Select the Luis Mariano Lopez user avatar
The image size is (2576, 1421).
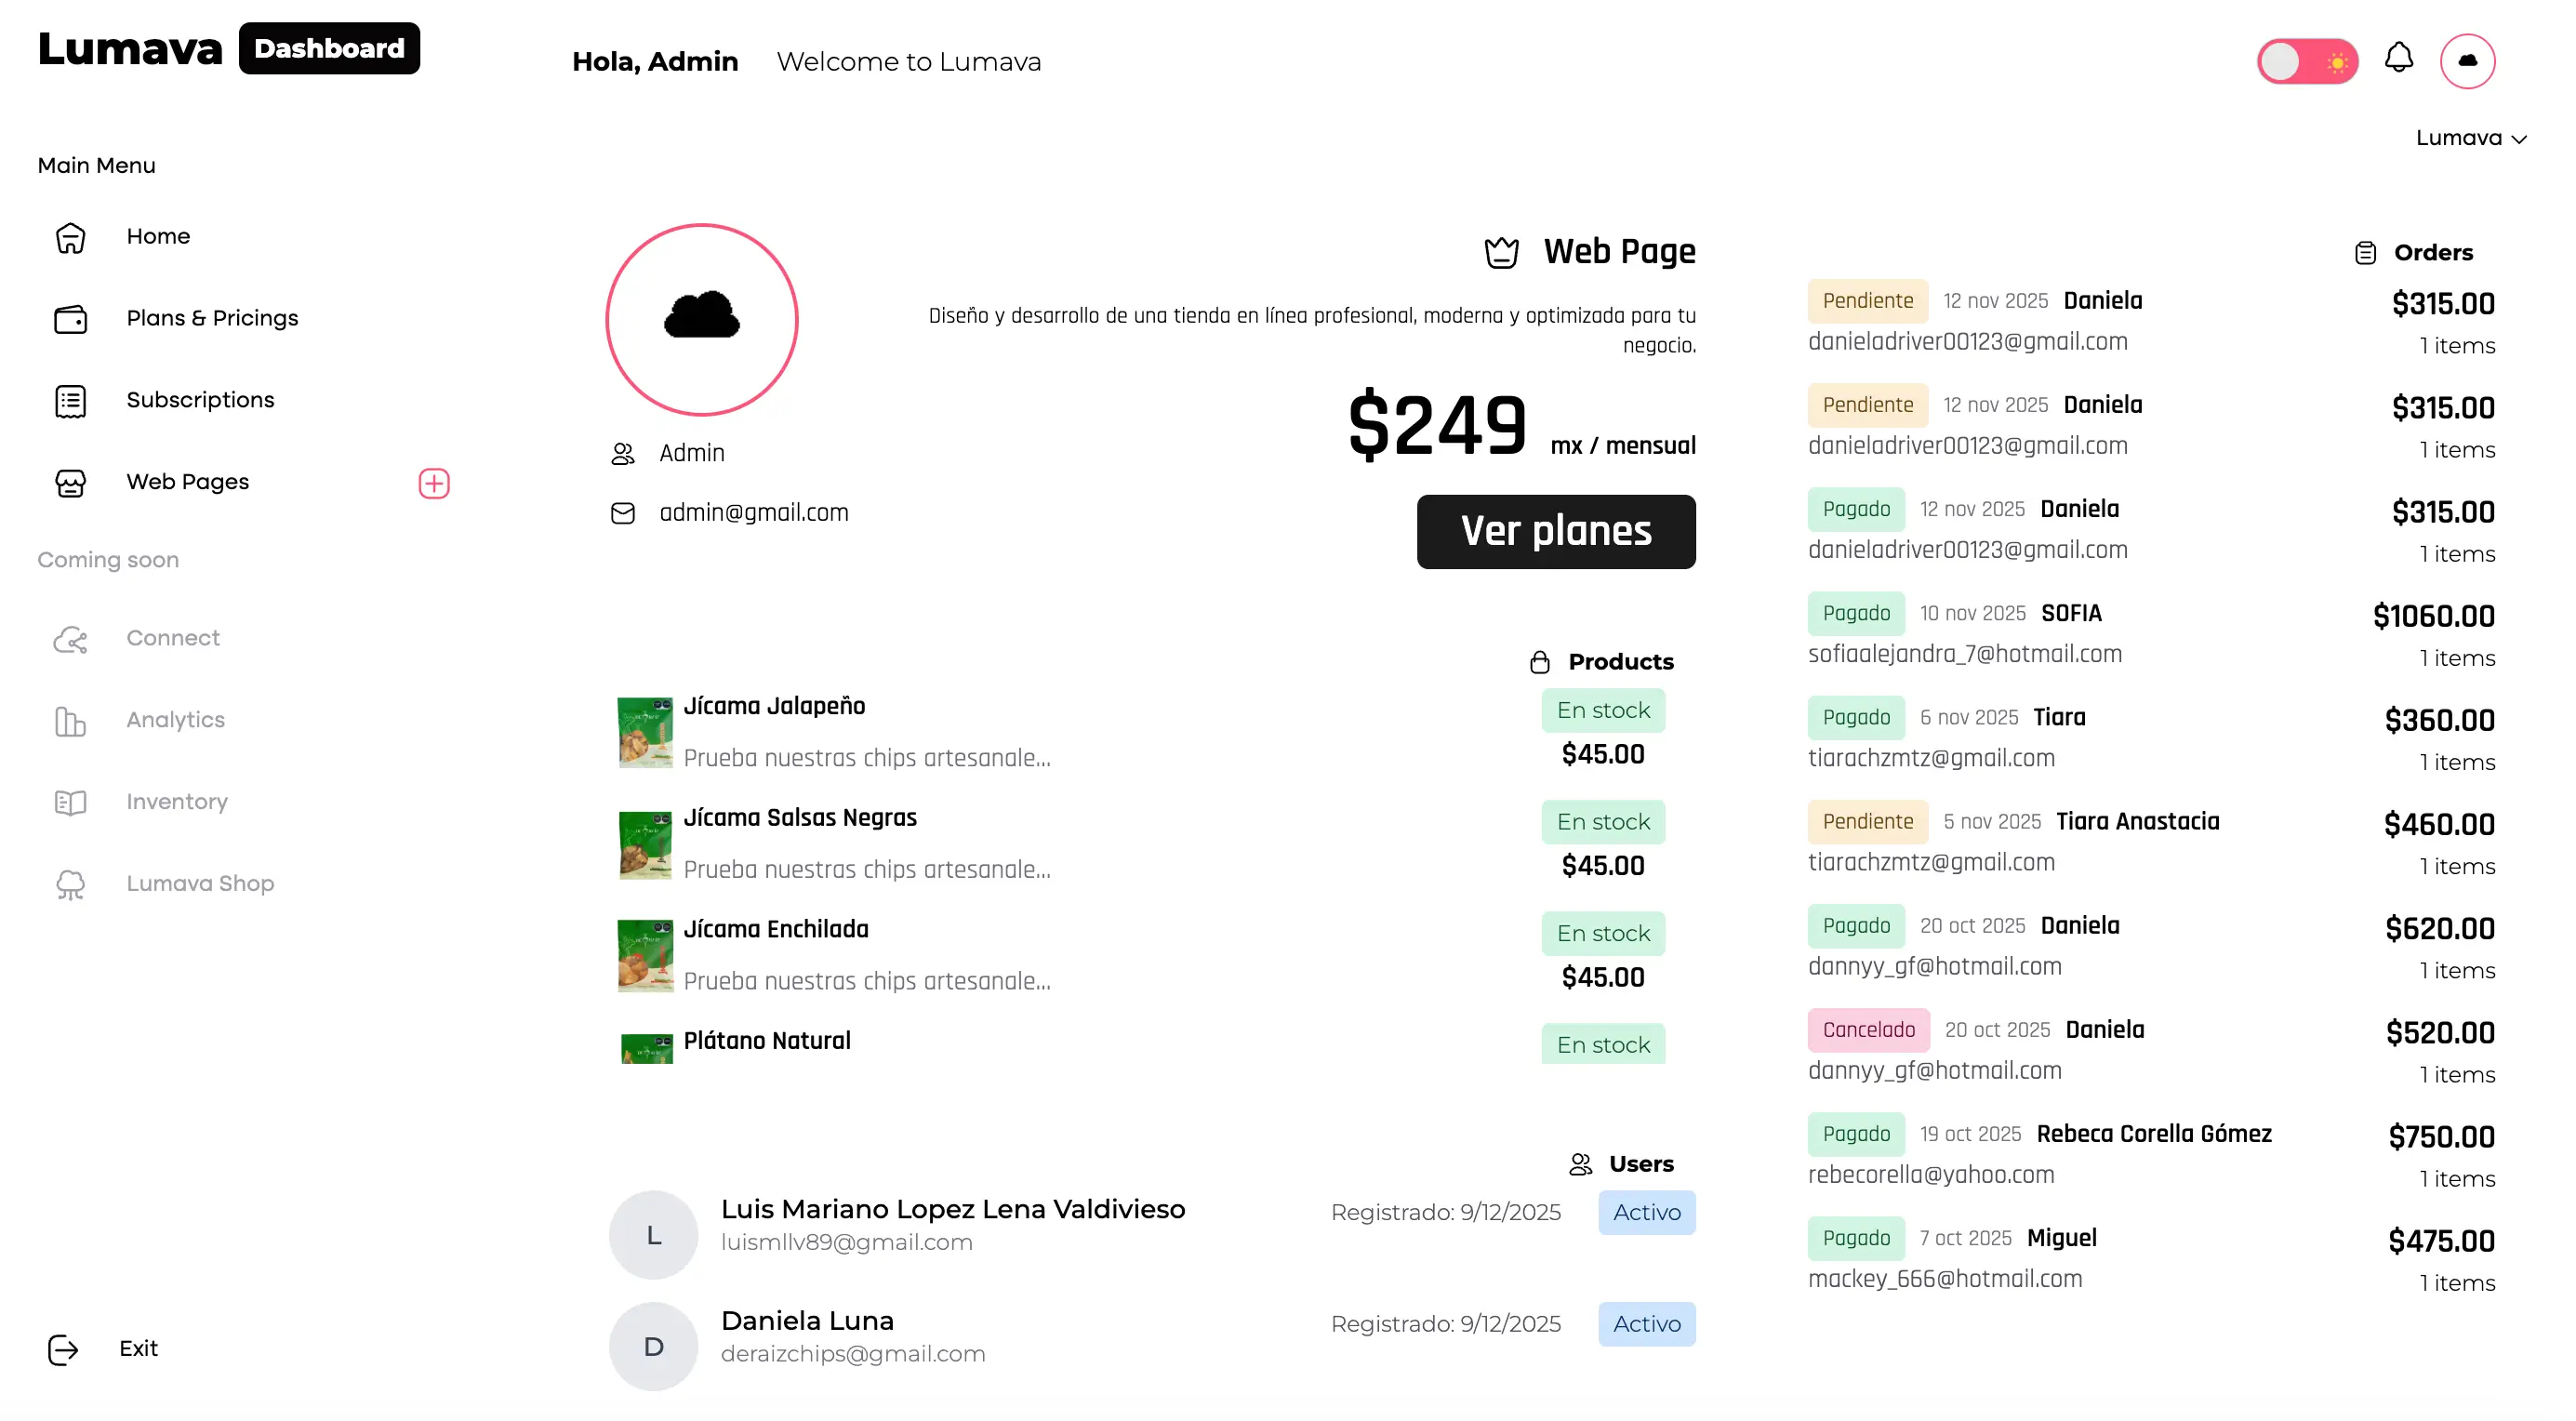653,1234
